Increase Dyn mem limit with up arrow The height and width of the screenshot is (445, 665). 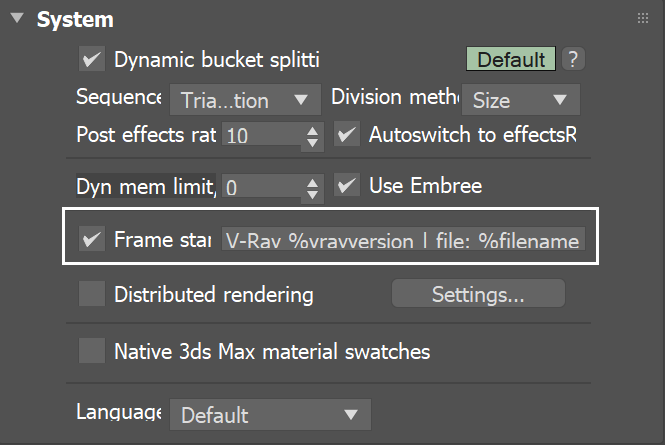314,181
